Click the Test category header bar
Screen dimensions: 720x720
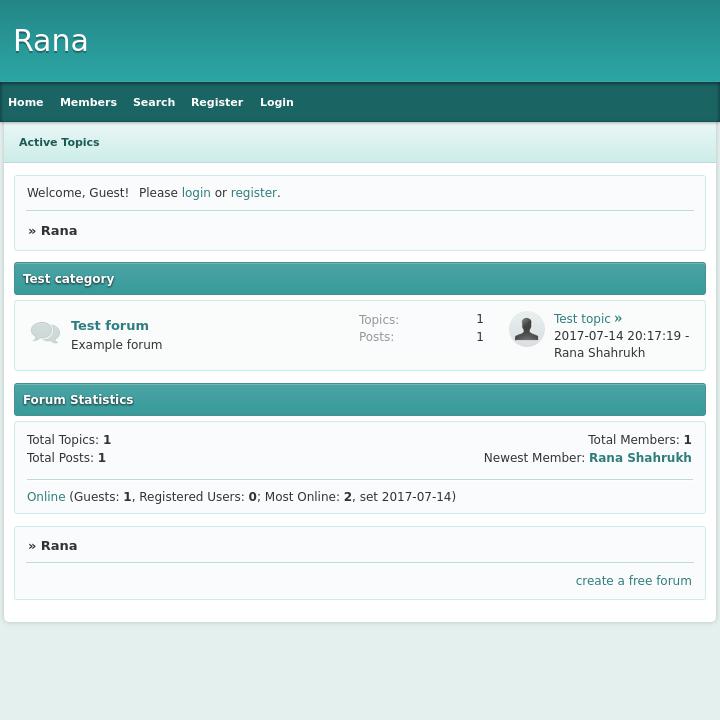360,279
